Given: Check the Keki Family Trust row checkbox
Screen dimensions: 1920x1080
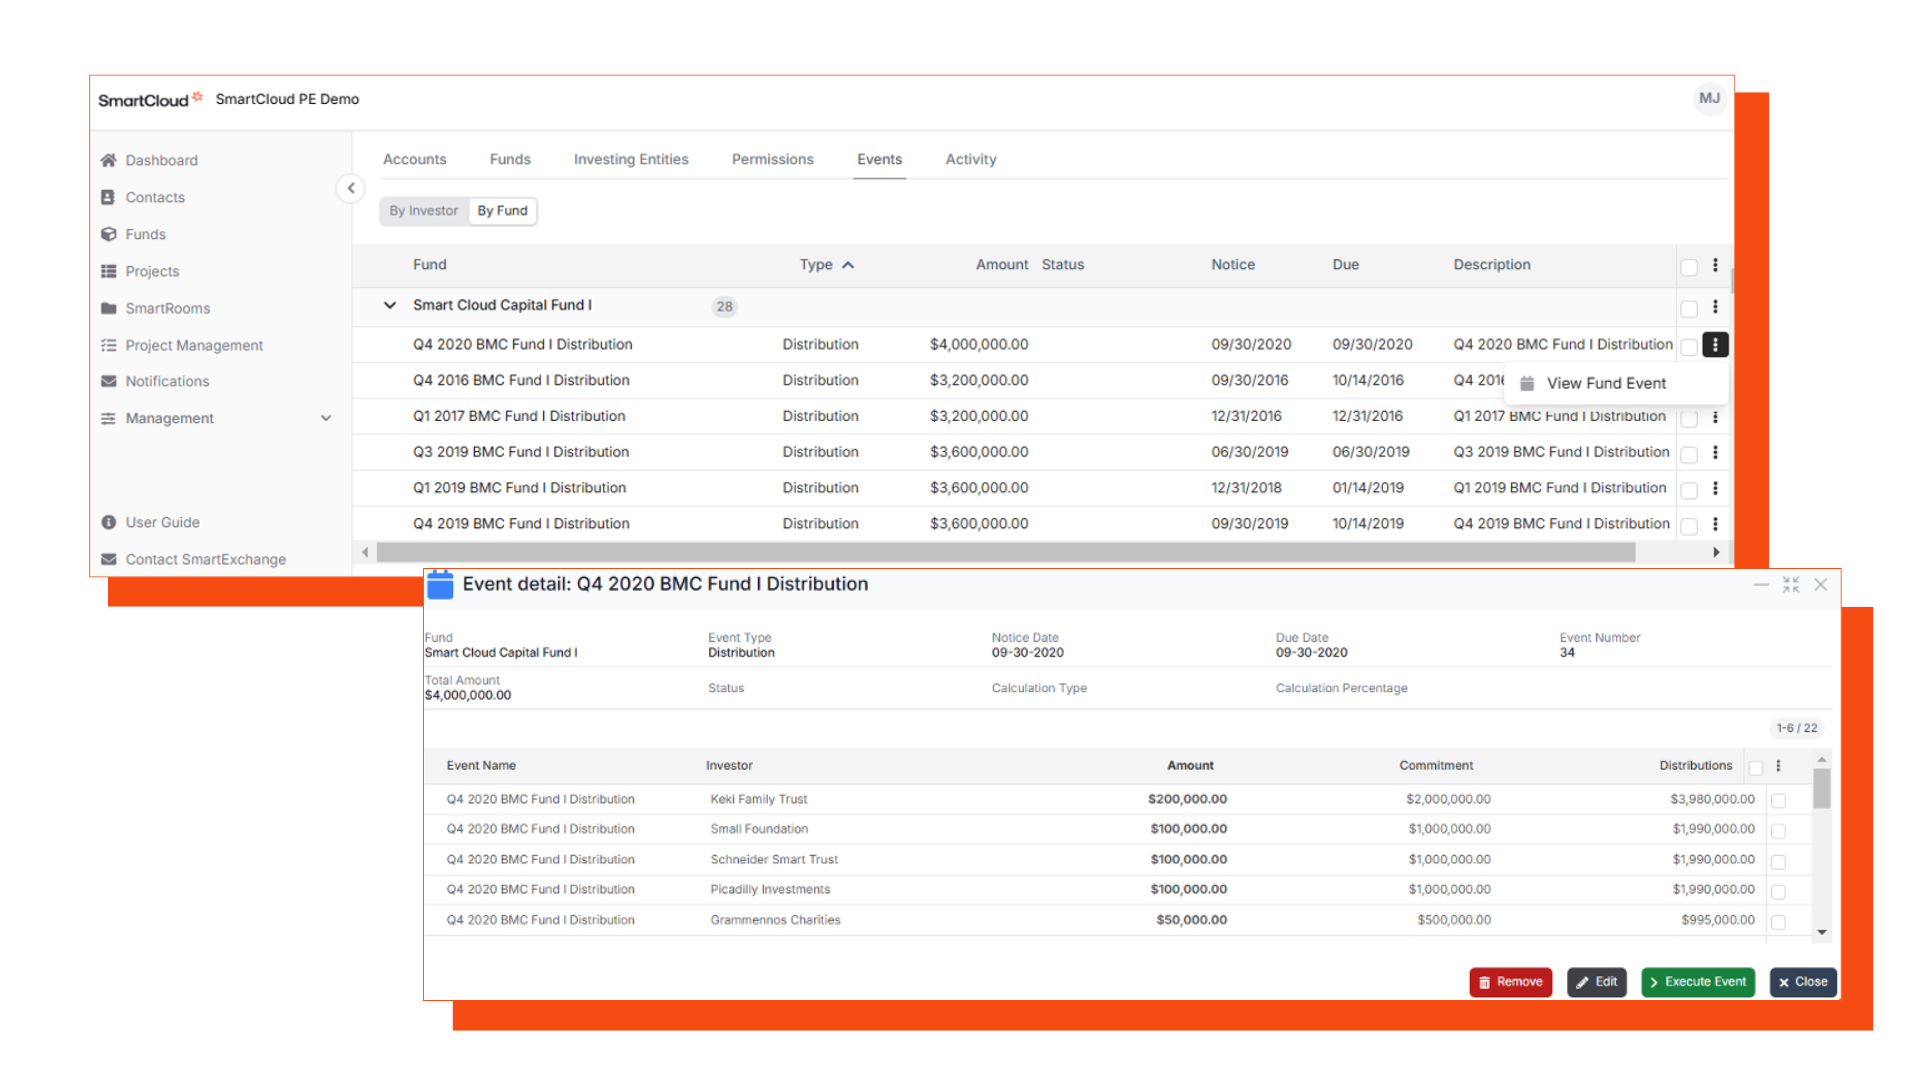Looking at the screenshot, I should coord(1778,800).
